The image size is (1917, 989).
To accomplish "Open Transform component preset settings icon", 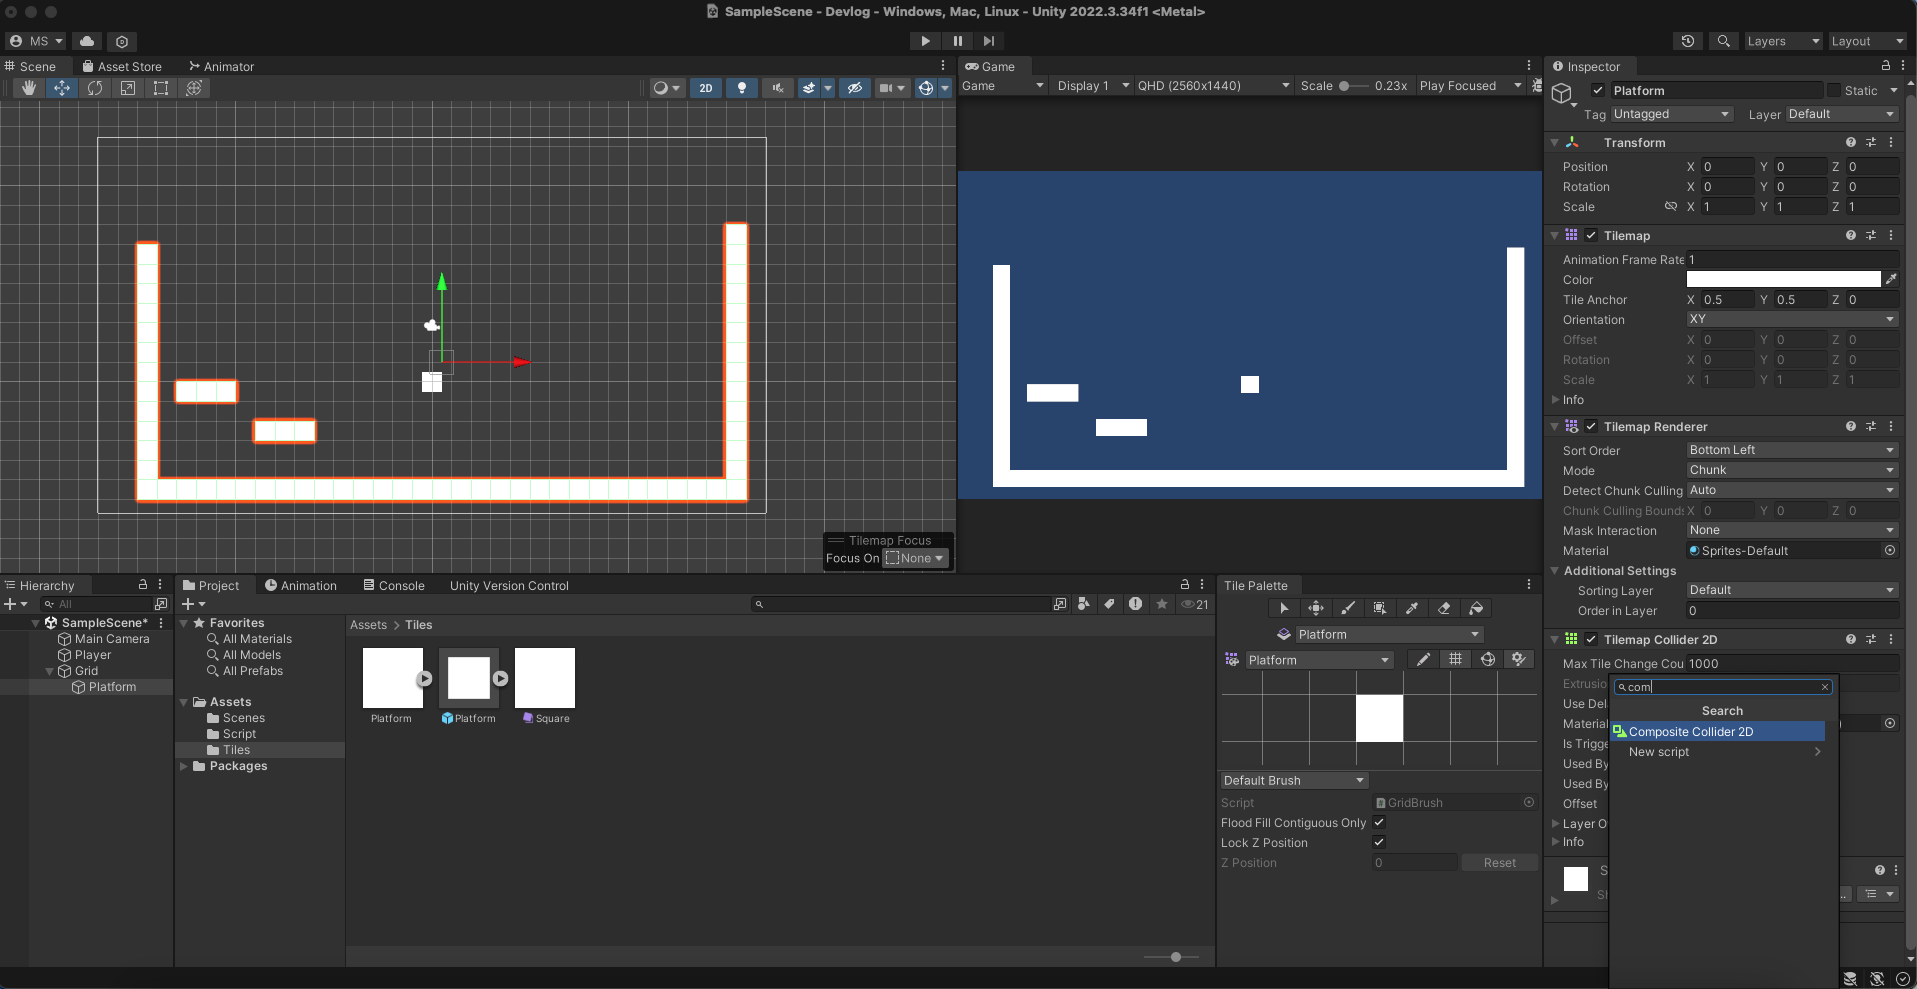I will 1871,142.
